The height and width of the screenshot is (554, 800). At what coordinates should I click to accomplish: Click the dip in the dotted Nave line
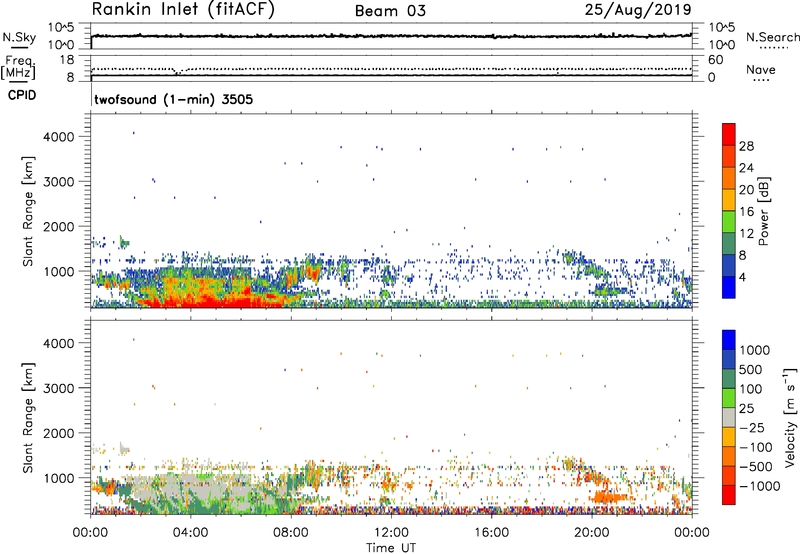pyautogui.click(x=178, y=72)
